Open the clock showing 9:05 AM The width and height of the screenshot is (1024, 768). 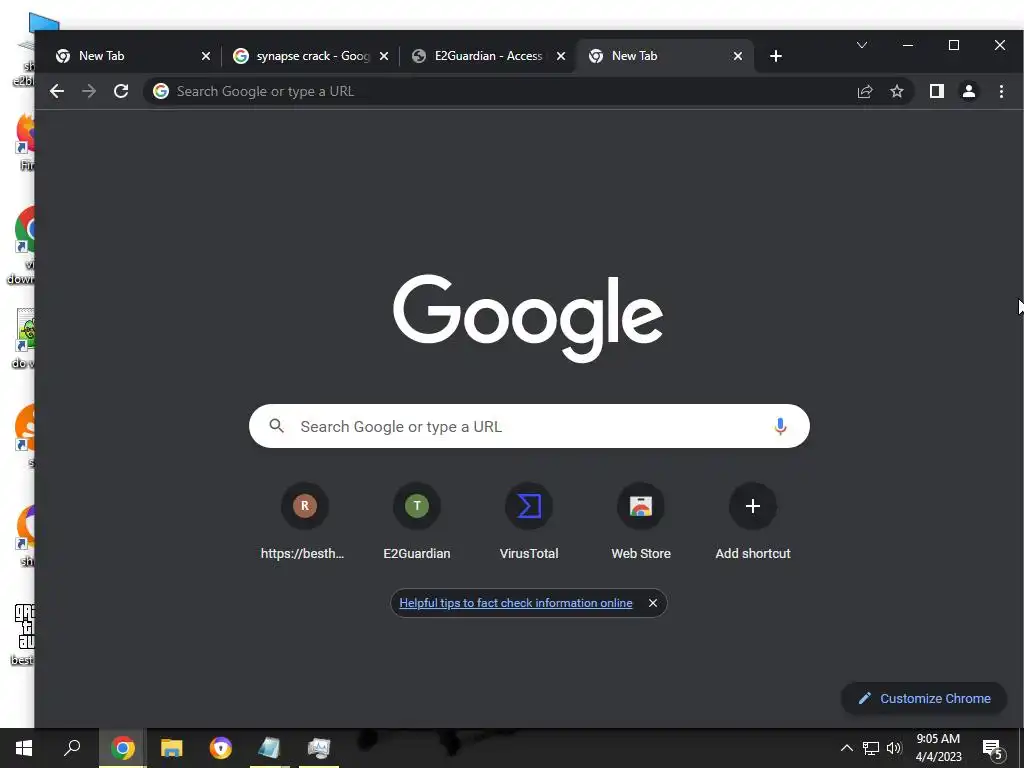(x=938, y=748)
